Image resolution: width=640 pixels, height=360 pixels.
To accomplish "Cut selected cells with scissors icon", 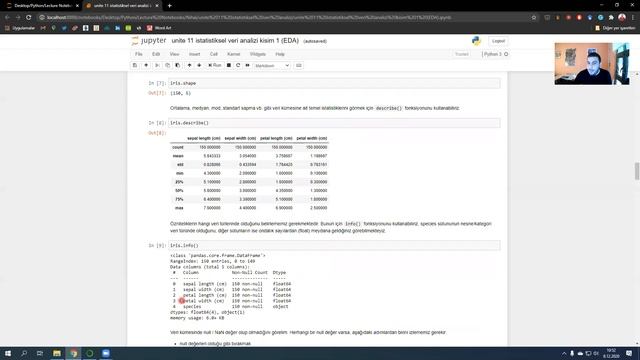I will coord(157,65).
